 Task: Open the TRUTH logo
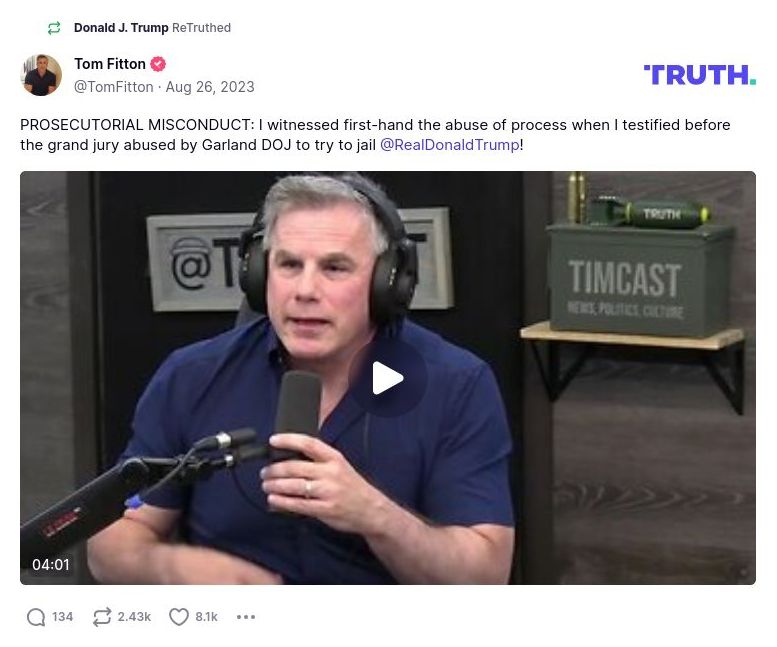click(700, 75)
